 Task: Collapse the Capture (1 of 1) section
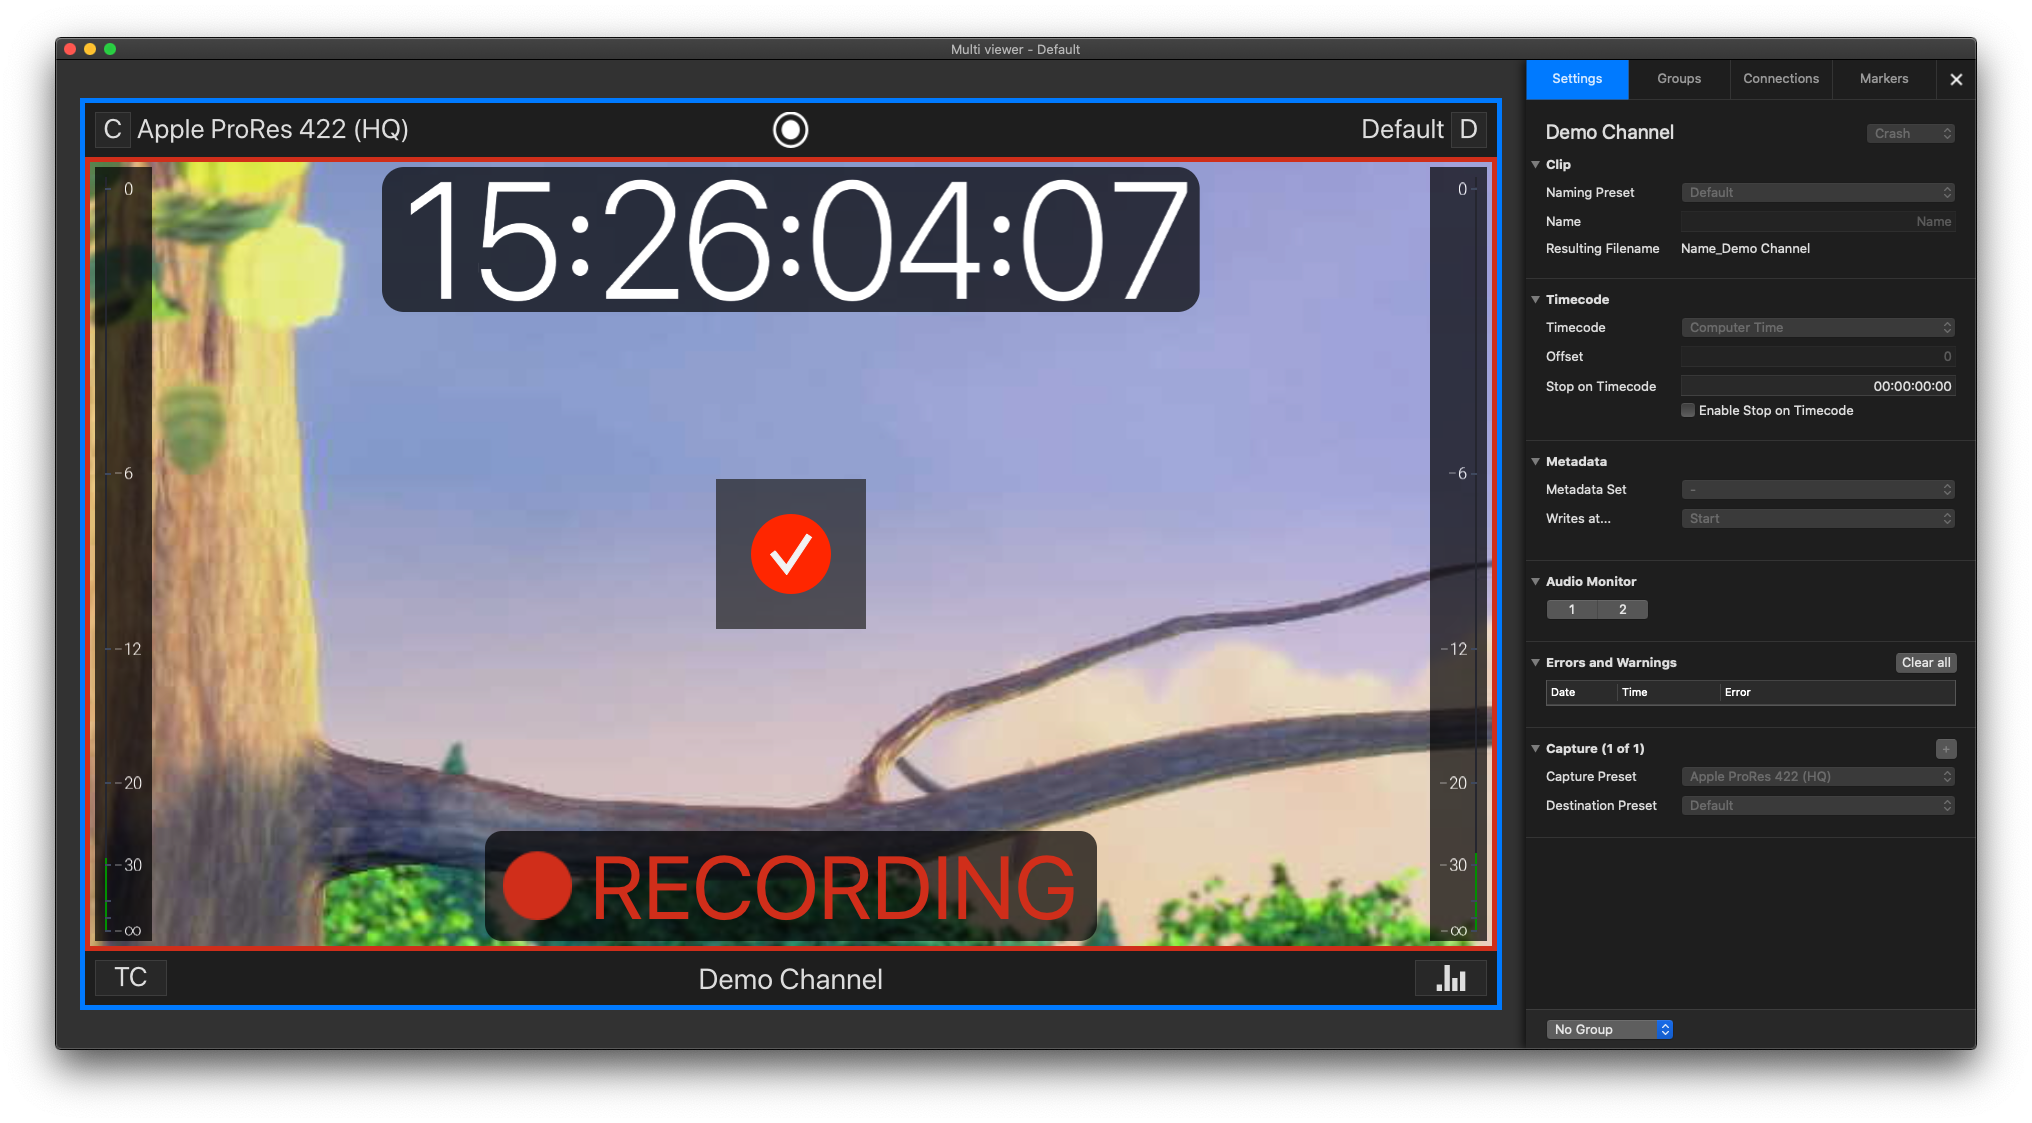(1536, 749)
